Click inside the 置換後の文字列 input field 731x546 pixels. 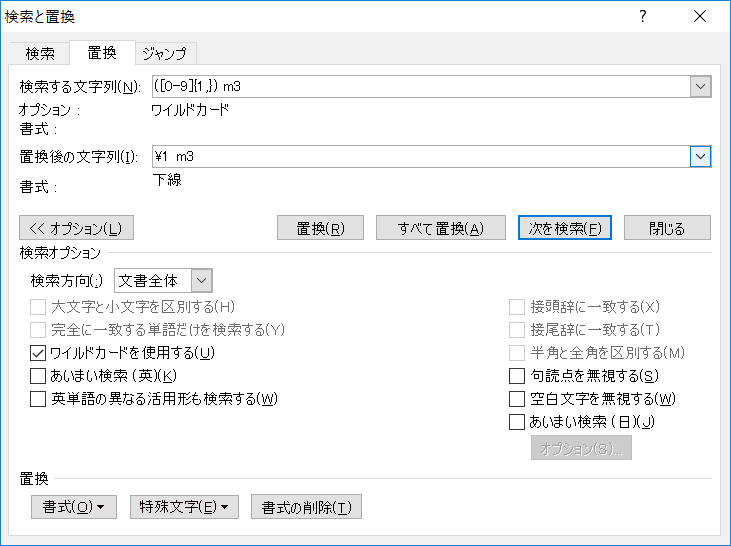click(x=420, y=157)
